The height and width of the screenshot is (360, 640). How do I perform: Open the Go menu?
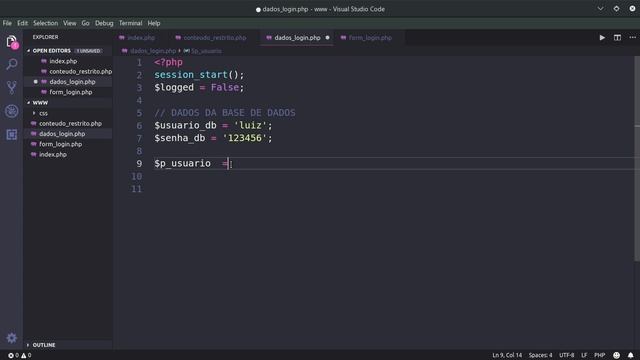pyautogui.click(x=85, y=23)
